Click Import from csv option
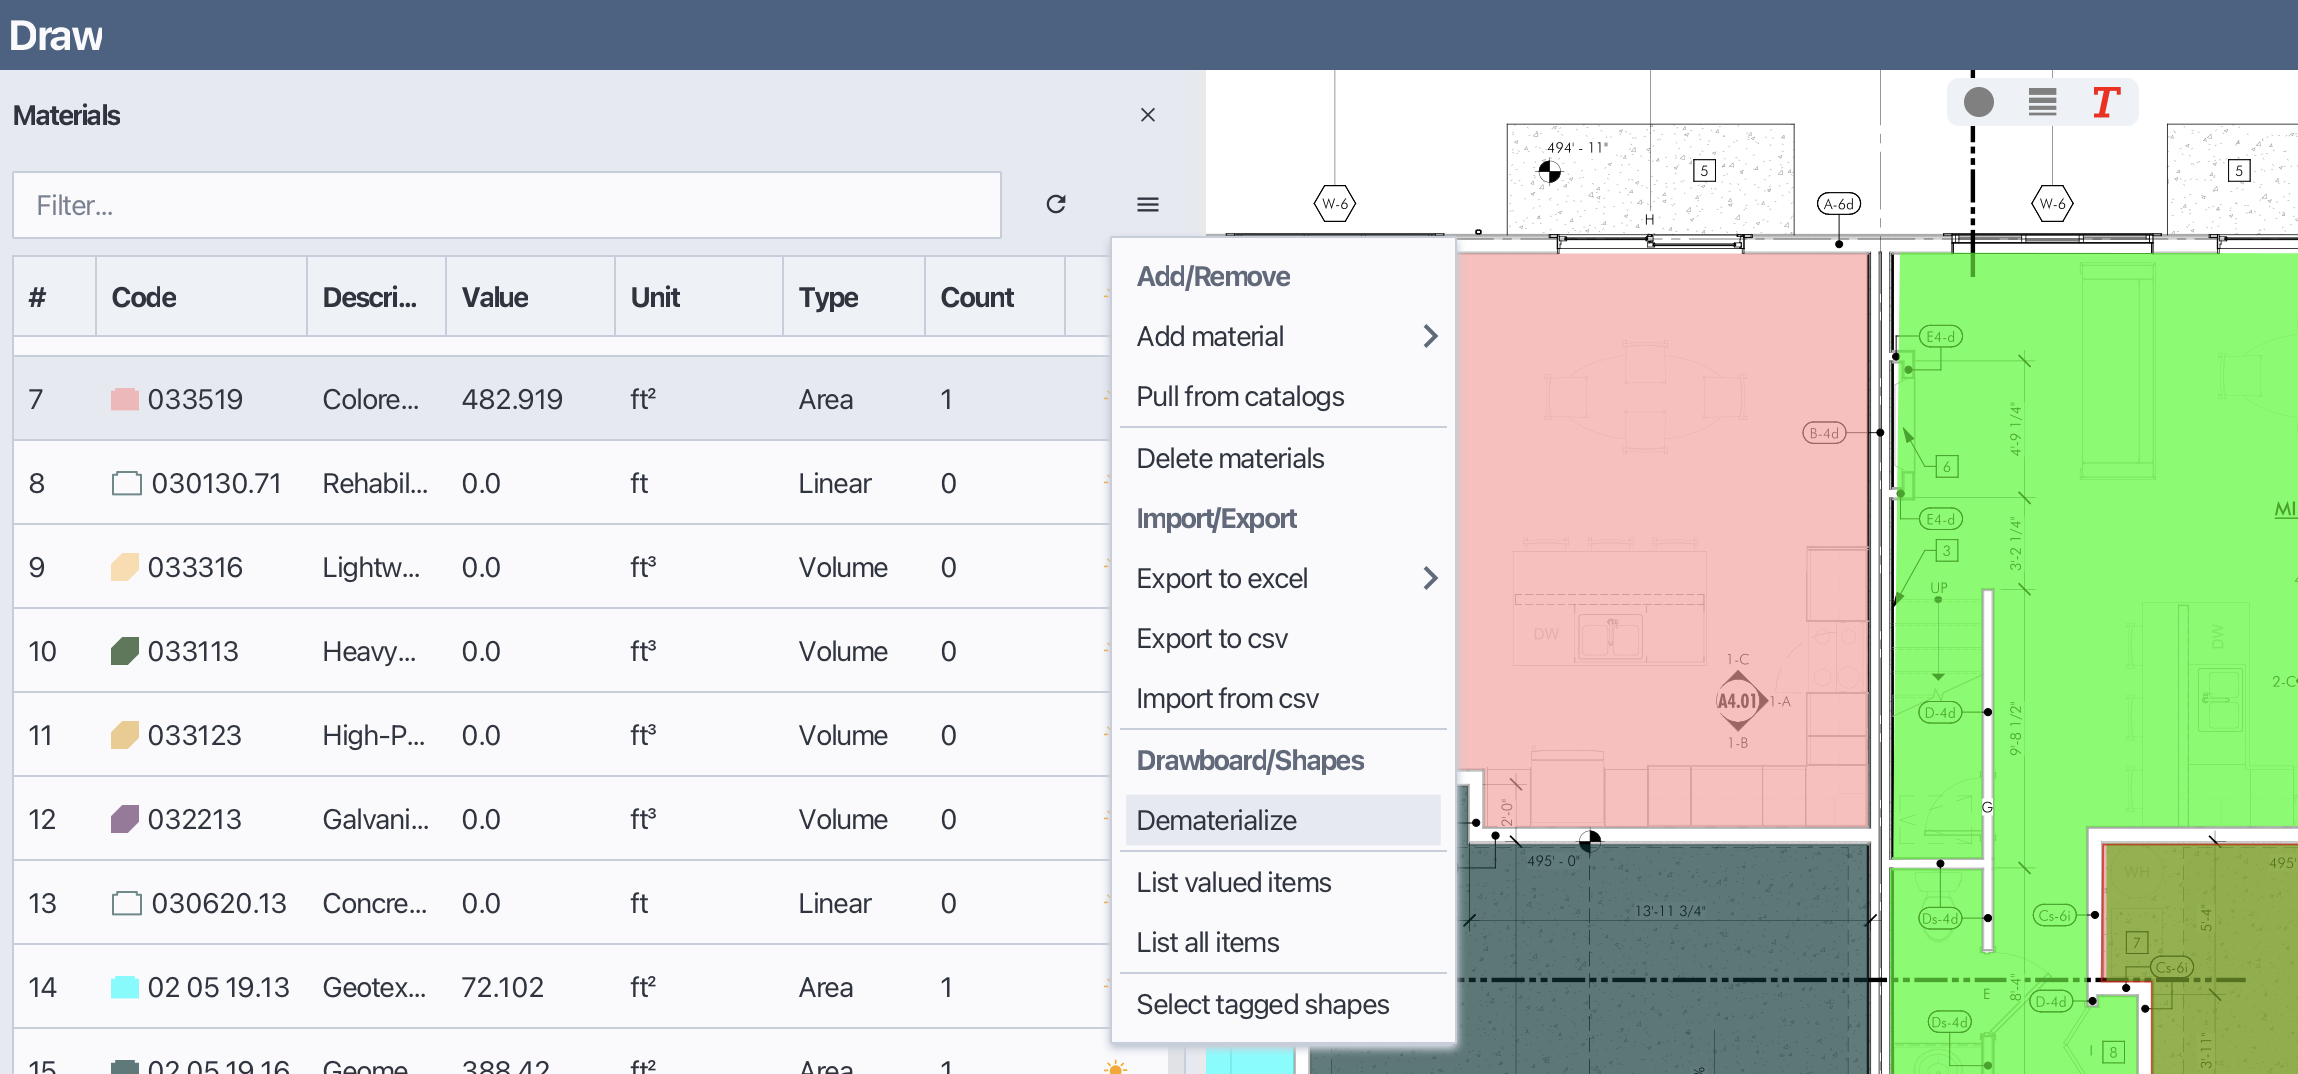Image resolution: width=2298 pixels, height=1074 pixels. [x=1227, y=698]
